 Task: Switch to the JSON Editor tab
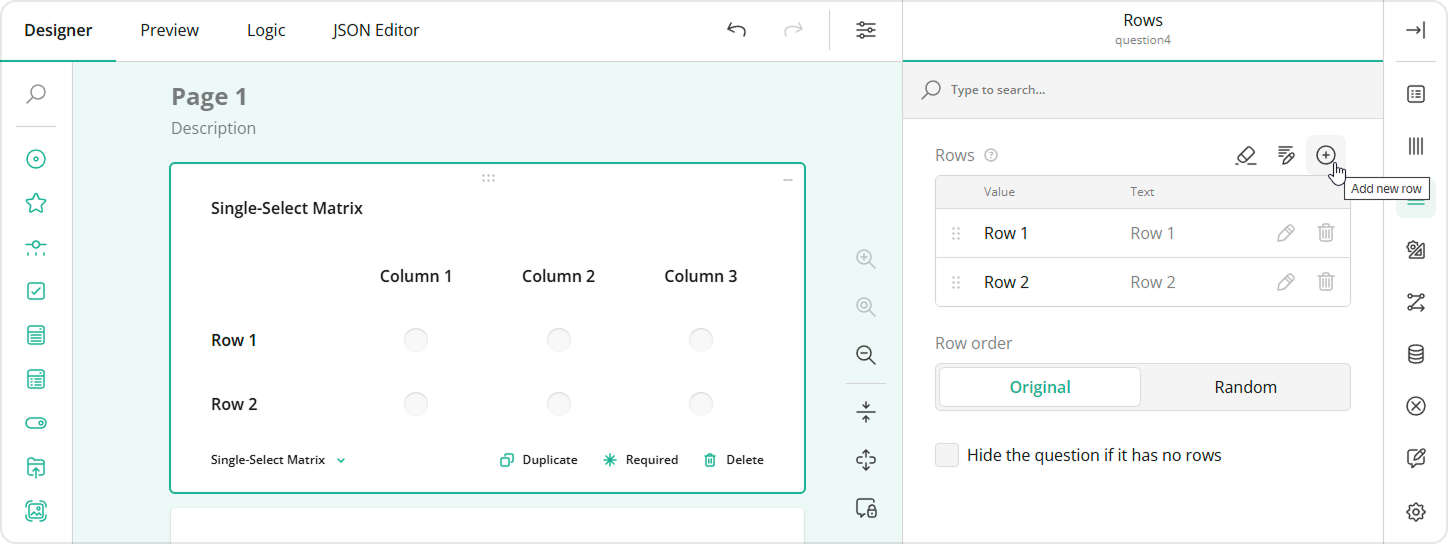pos(376,30)
